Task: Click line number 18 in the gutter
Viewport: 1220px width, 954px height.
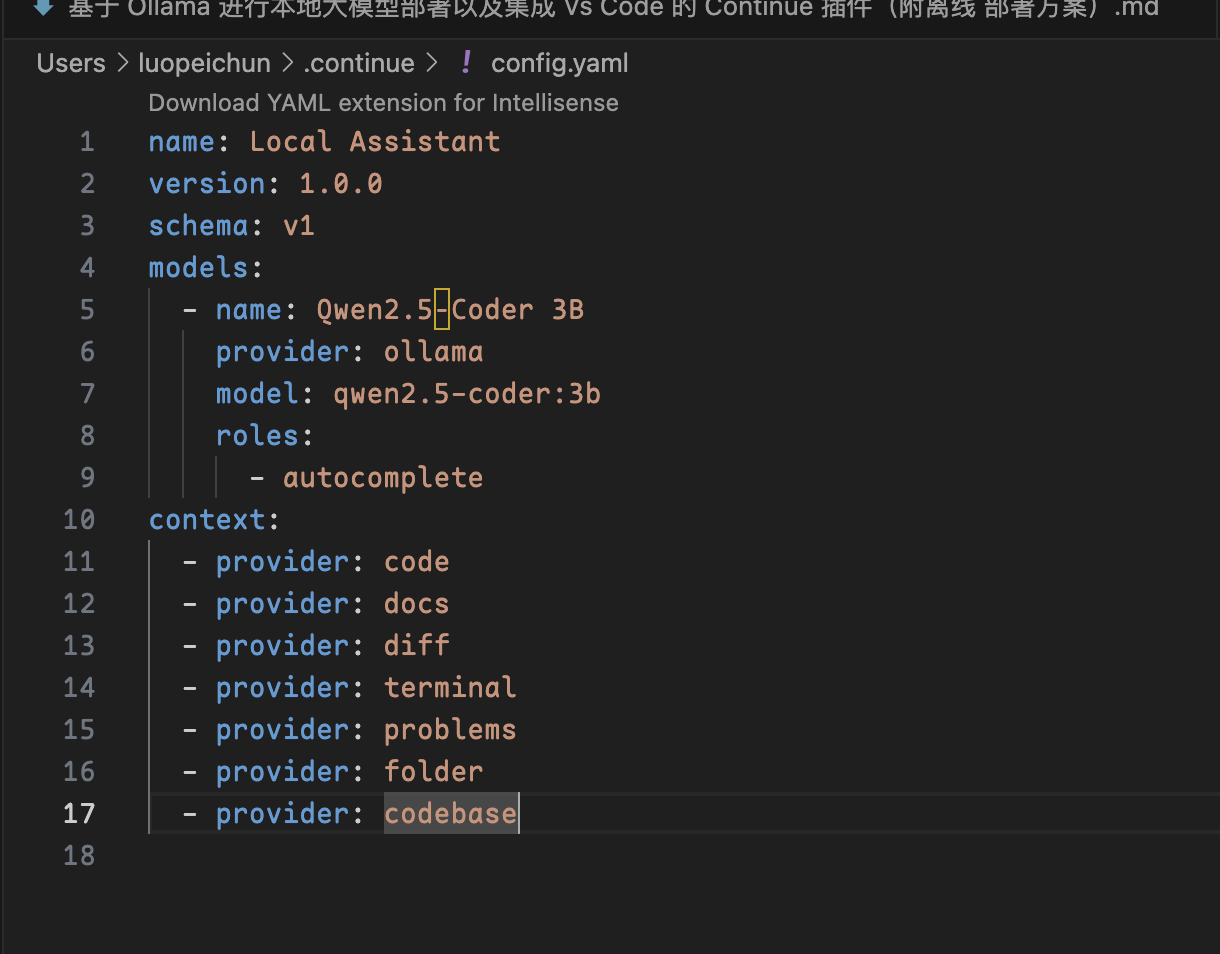Action: coord(79,856)
